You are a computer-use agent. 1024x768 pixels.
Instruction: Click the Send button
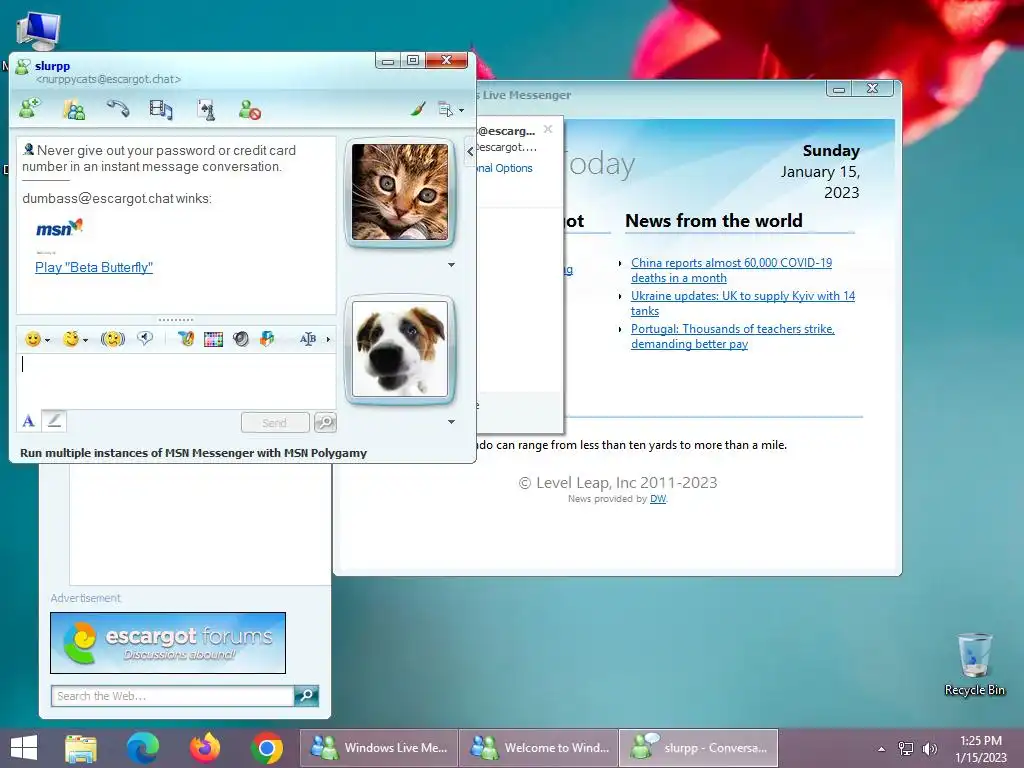tap(275, 423)
